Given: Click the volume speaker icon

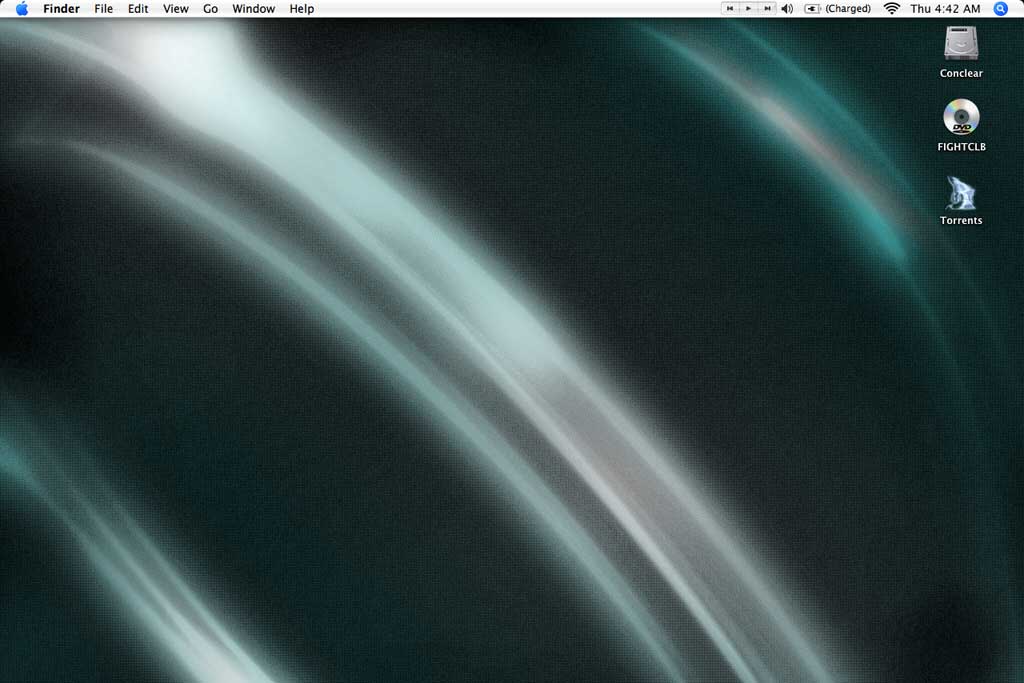Looking at the screenshot, I should click(x=787, y=9).
